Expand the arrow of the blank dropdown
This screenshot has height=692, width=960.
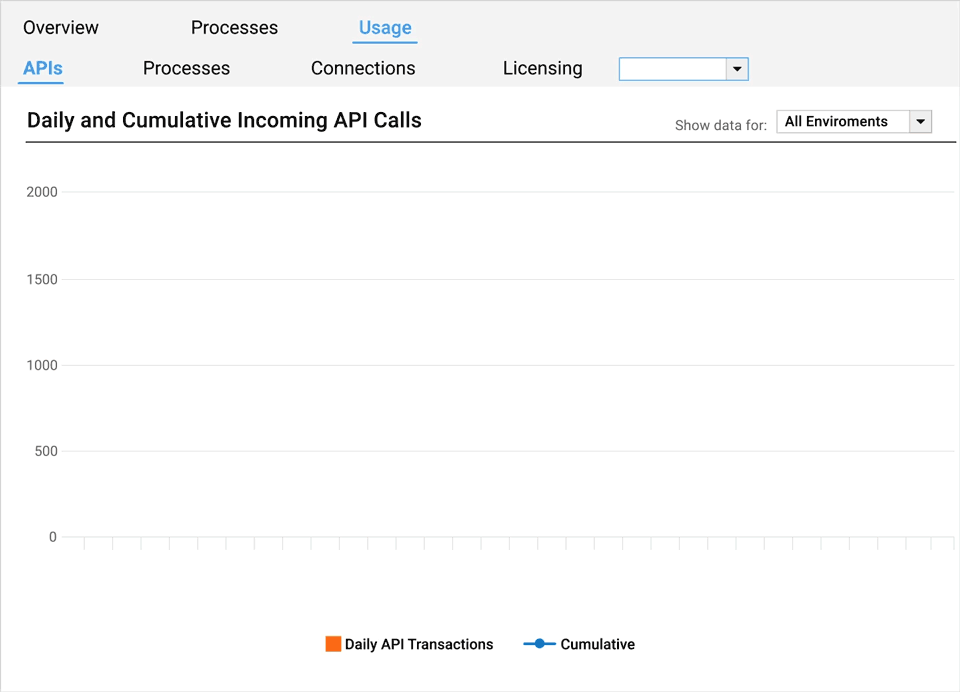tap(737, 69)
